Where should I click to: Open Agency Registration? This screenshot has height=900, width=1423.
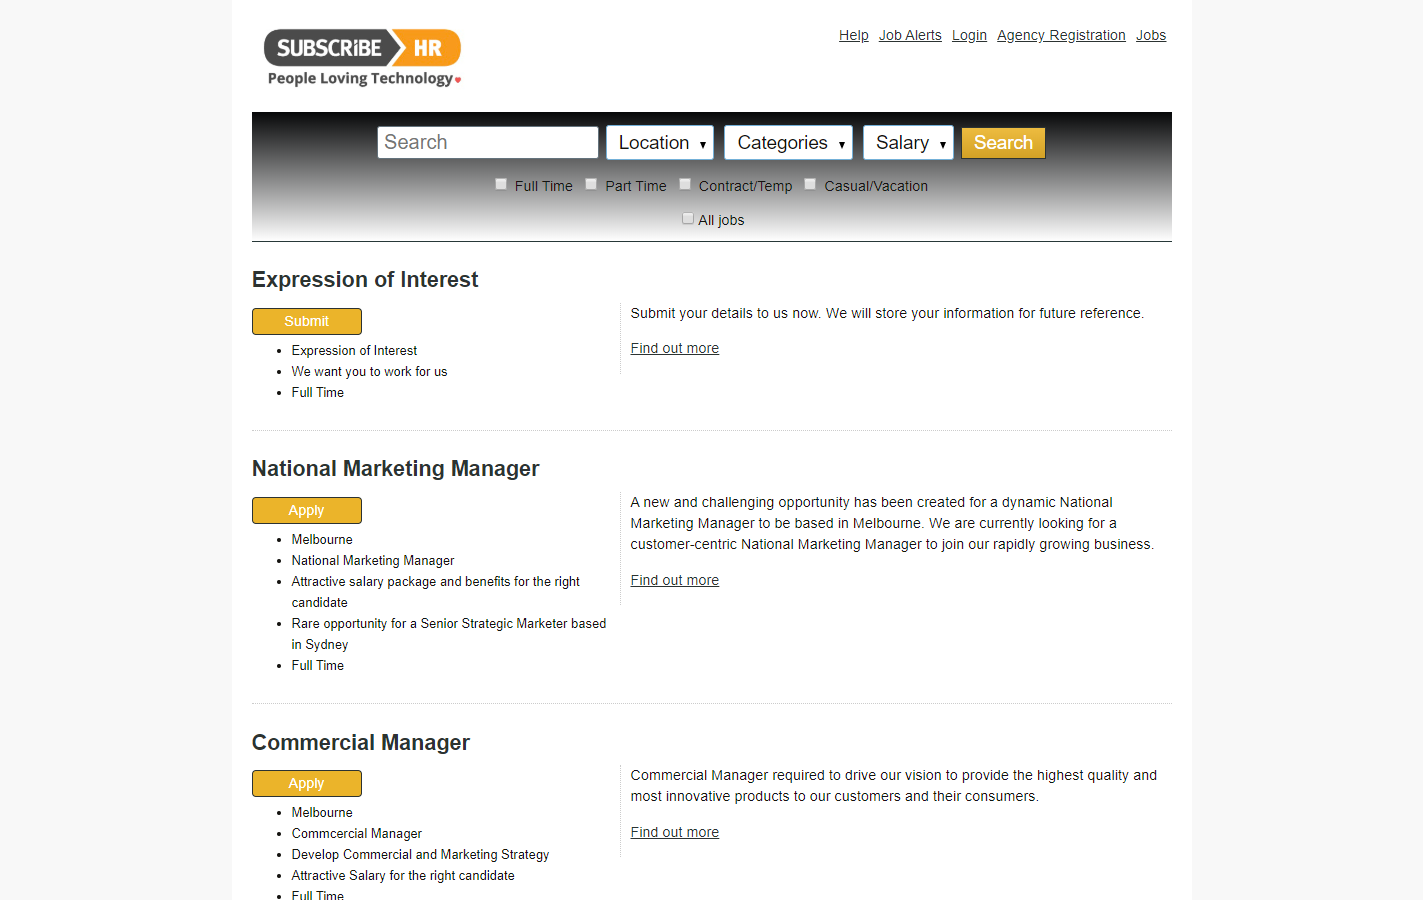pyautogui.click(x=1061, y=35)
